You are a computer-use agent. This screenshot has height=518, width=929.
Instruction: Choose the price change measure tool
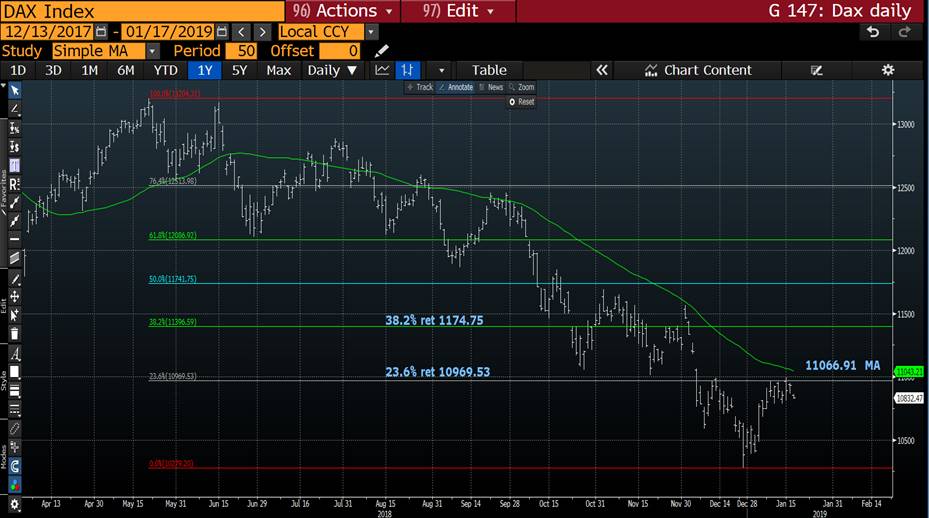[x=15, y=146]
